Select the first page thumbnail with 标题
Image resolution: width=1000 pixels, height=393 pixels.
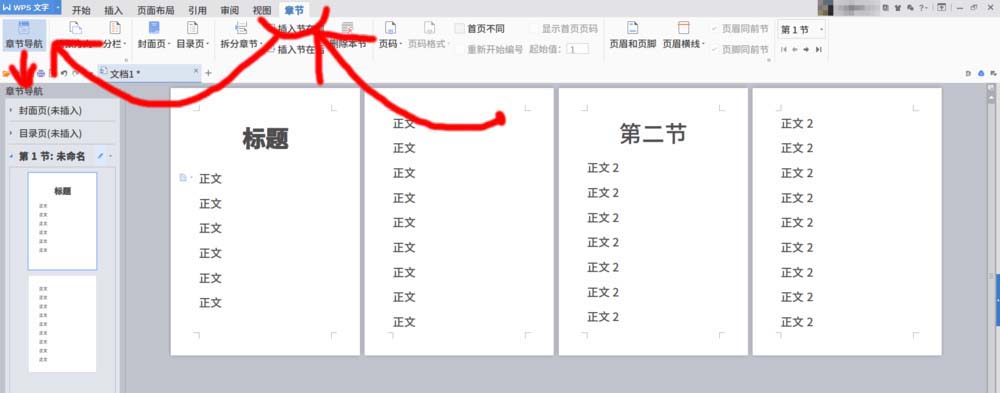[x=62, y=221]
